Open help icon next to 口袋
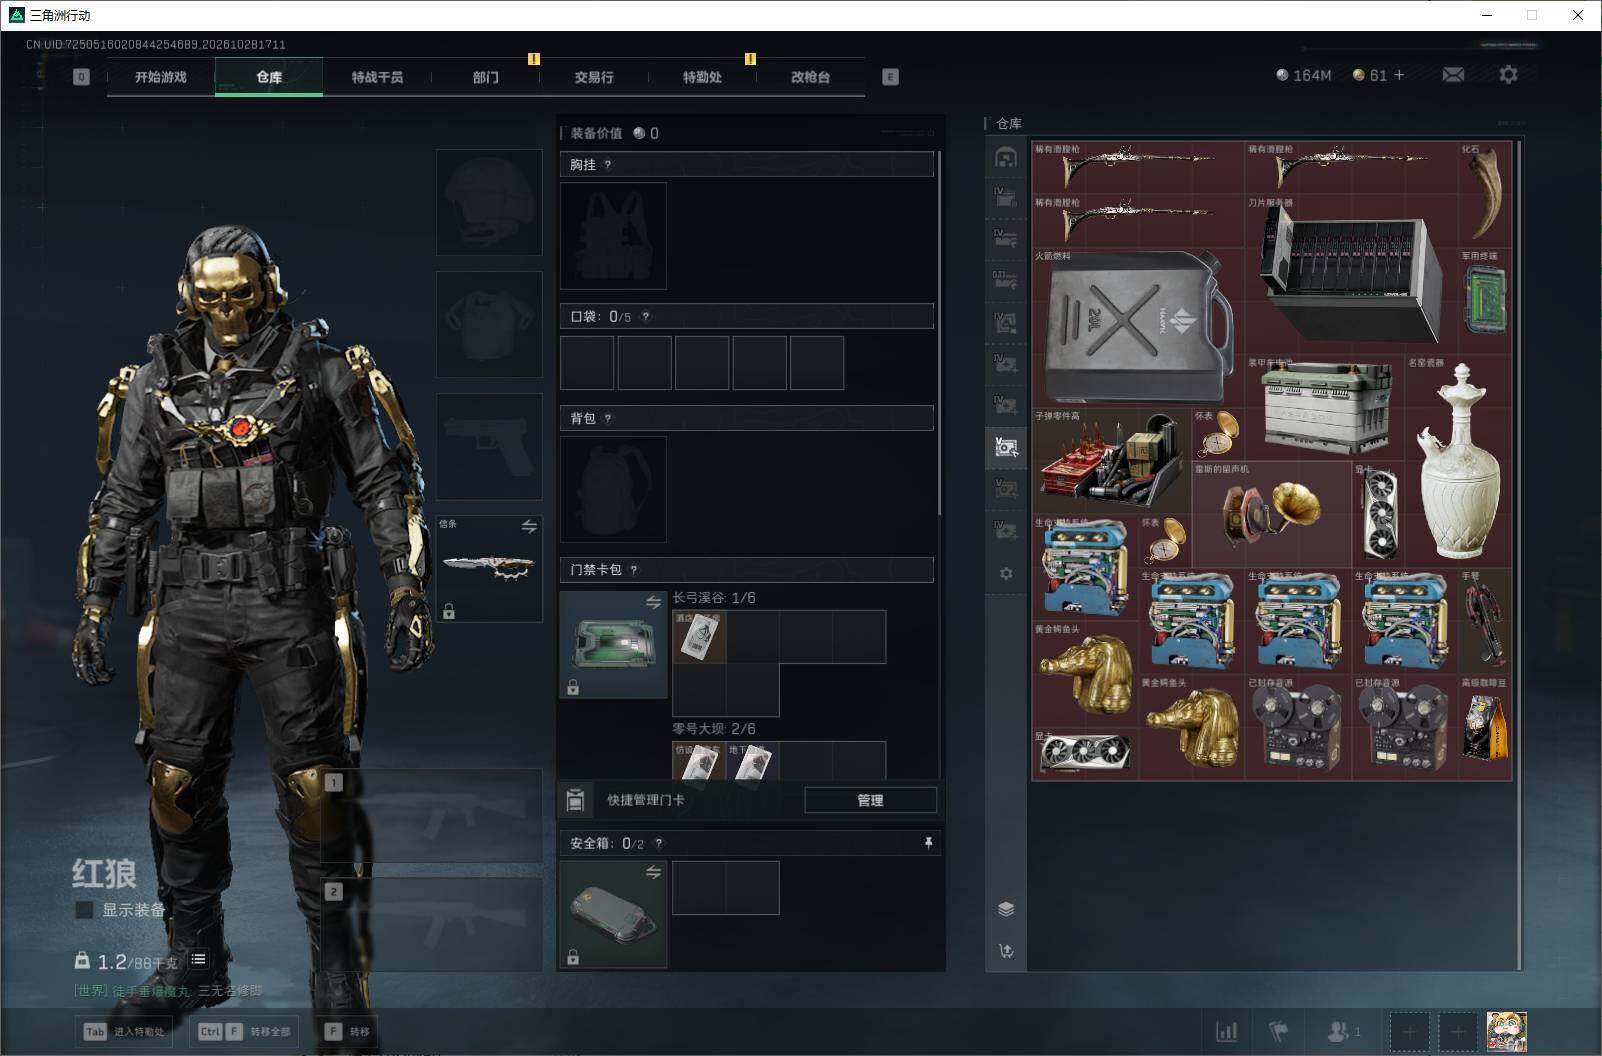This screenshot has height=1056, width=1602. (x=645, y=317)
